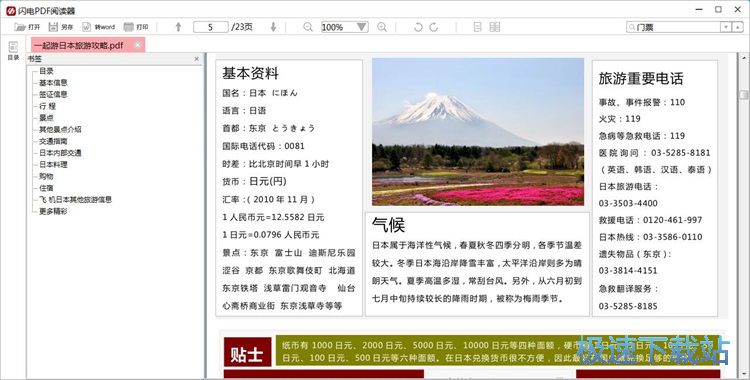
Task: Switch to double page view
Action: pyautogui.click(x=495, y=27)
